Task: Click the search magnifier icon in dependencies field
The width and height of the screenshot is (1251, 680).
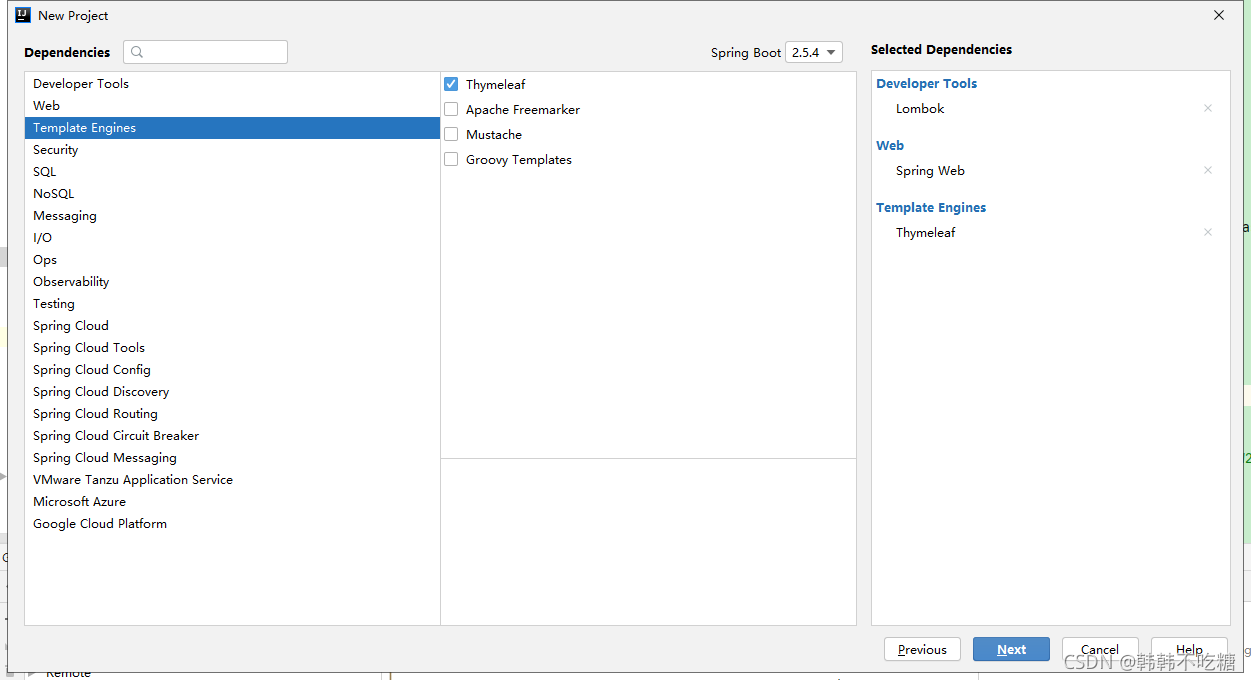Action: pyautogui.click(x=138, y=52)
